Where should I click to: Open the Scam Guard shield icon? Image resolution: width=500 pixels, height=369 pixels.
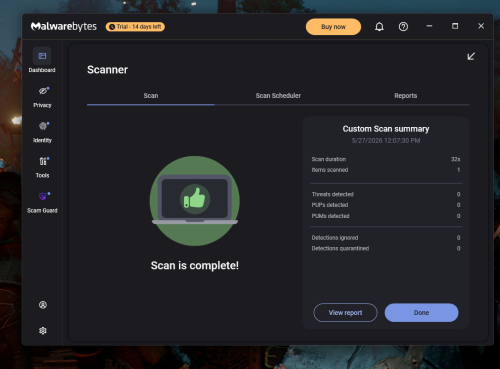click(43, 196)
